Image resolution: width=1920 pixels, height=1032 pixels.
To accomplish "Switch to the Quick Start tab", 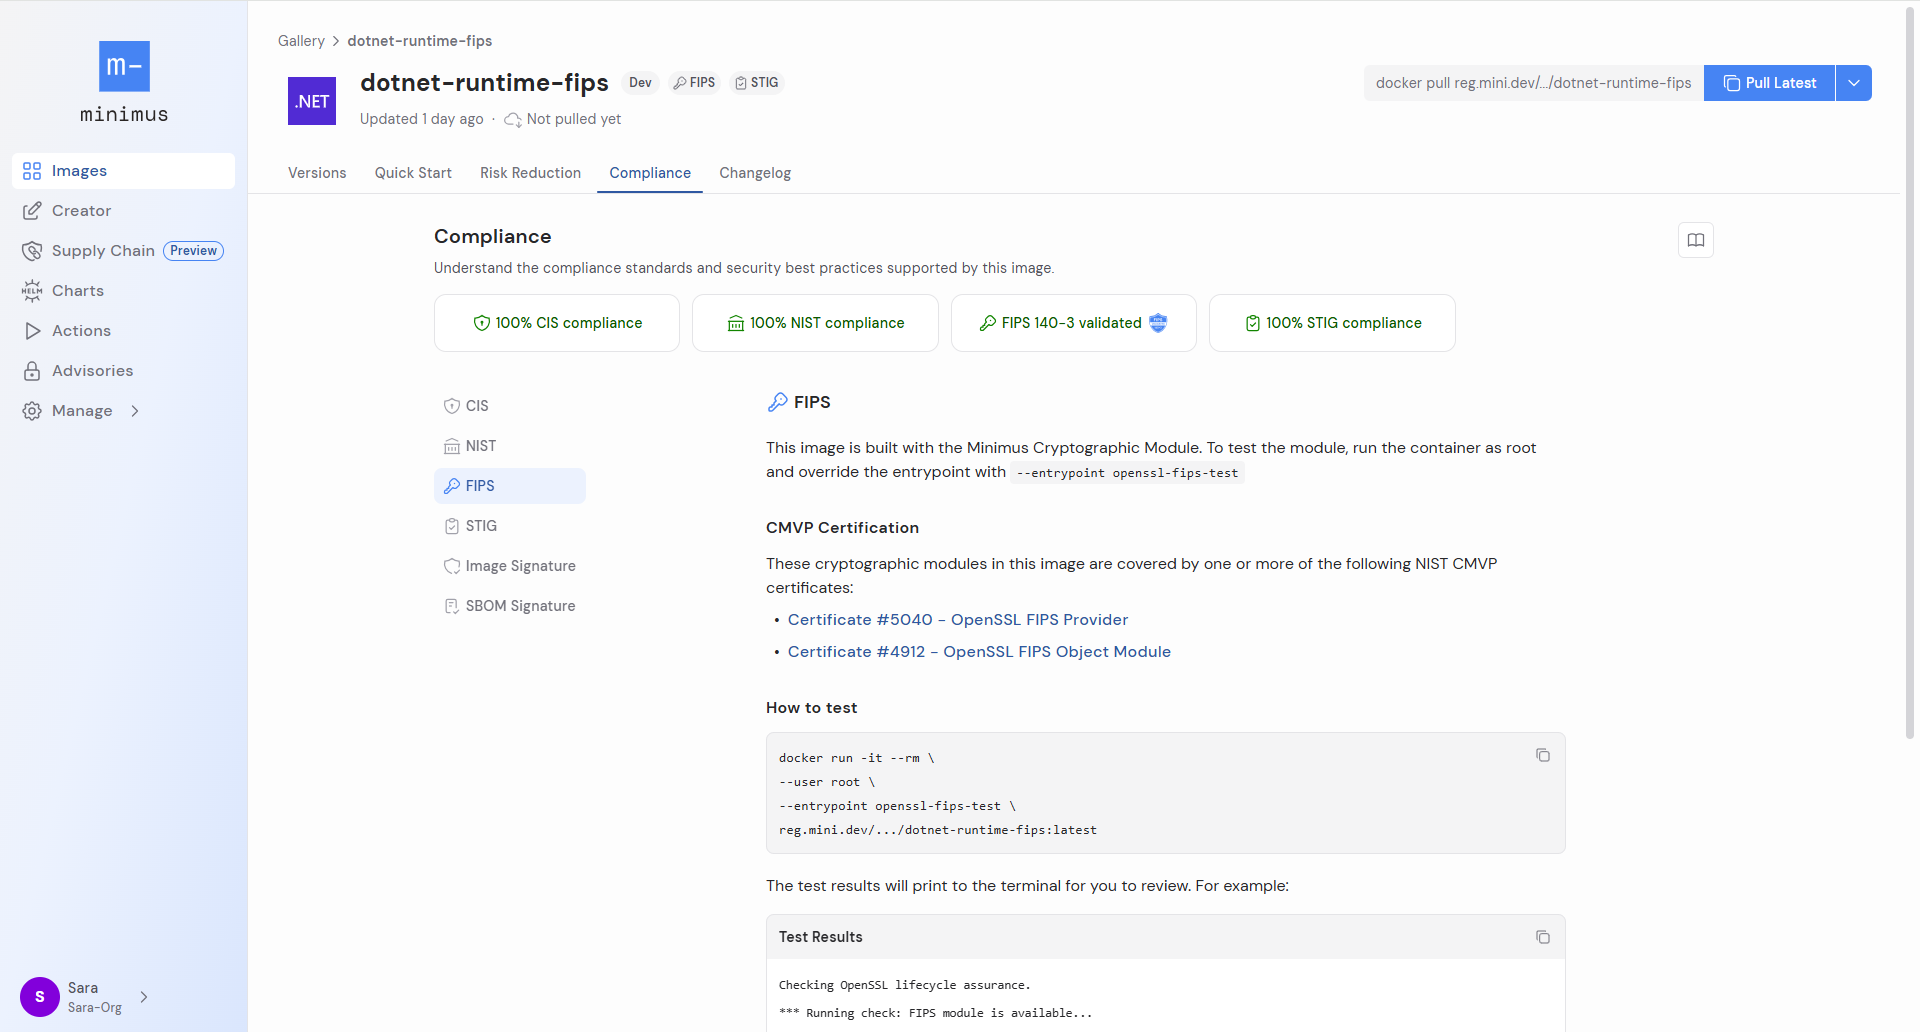I will (413, 173).
